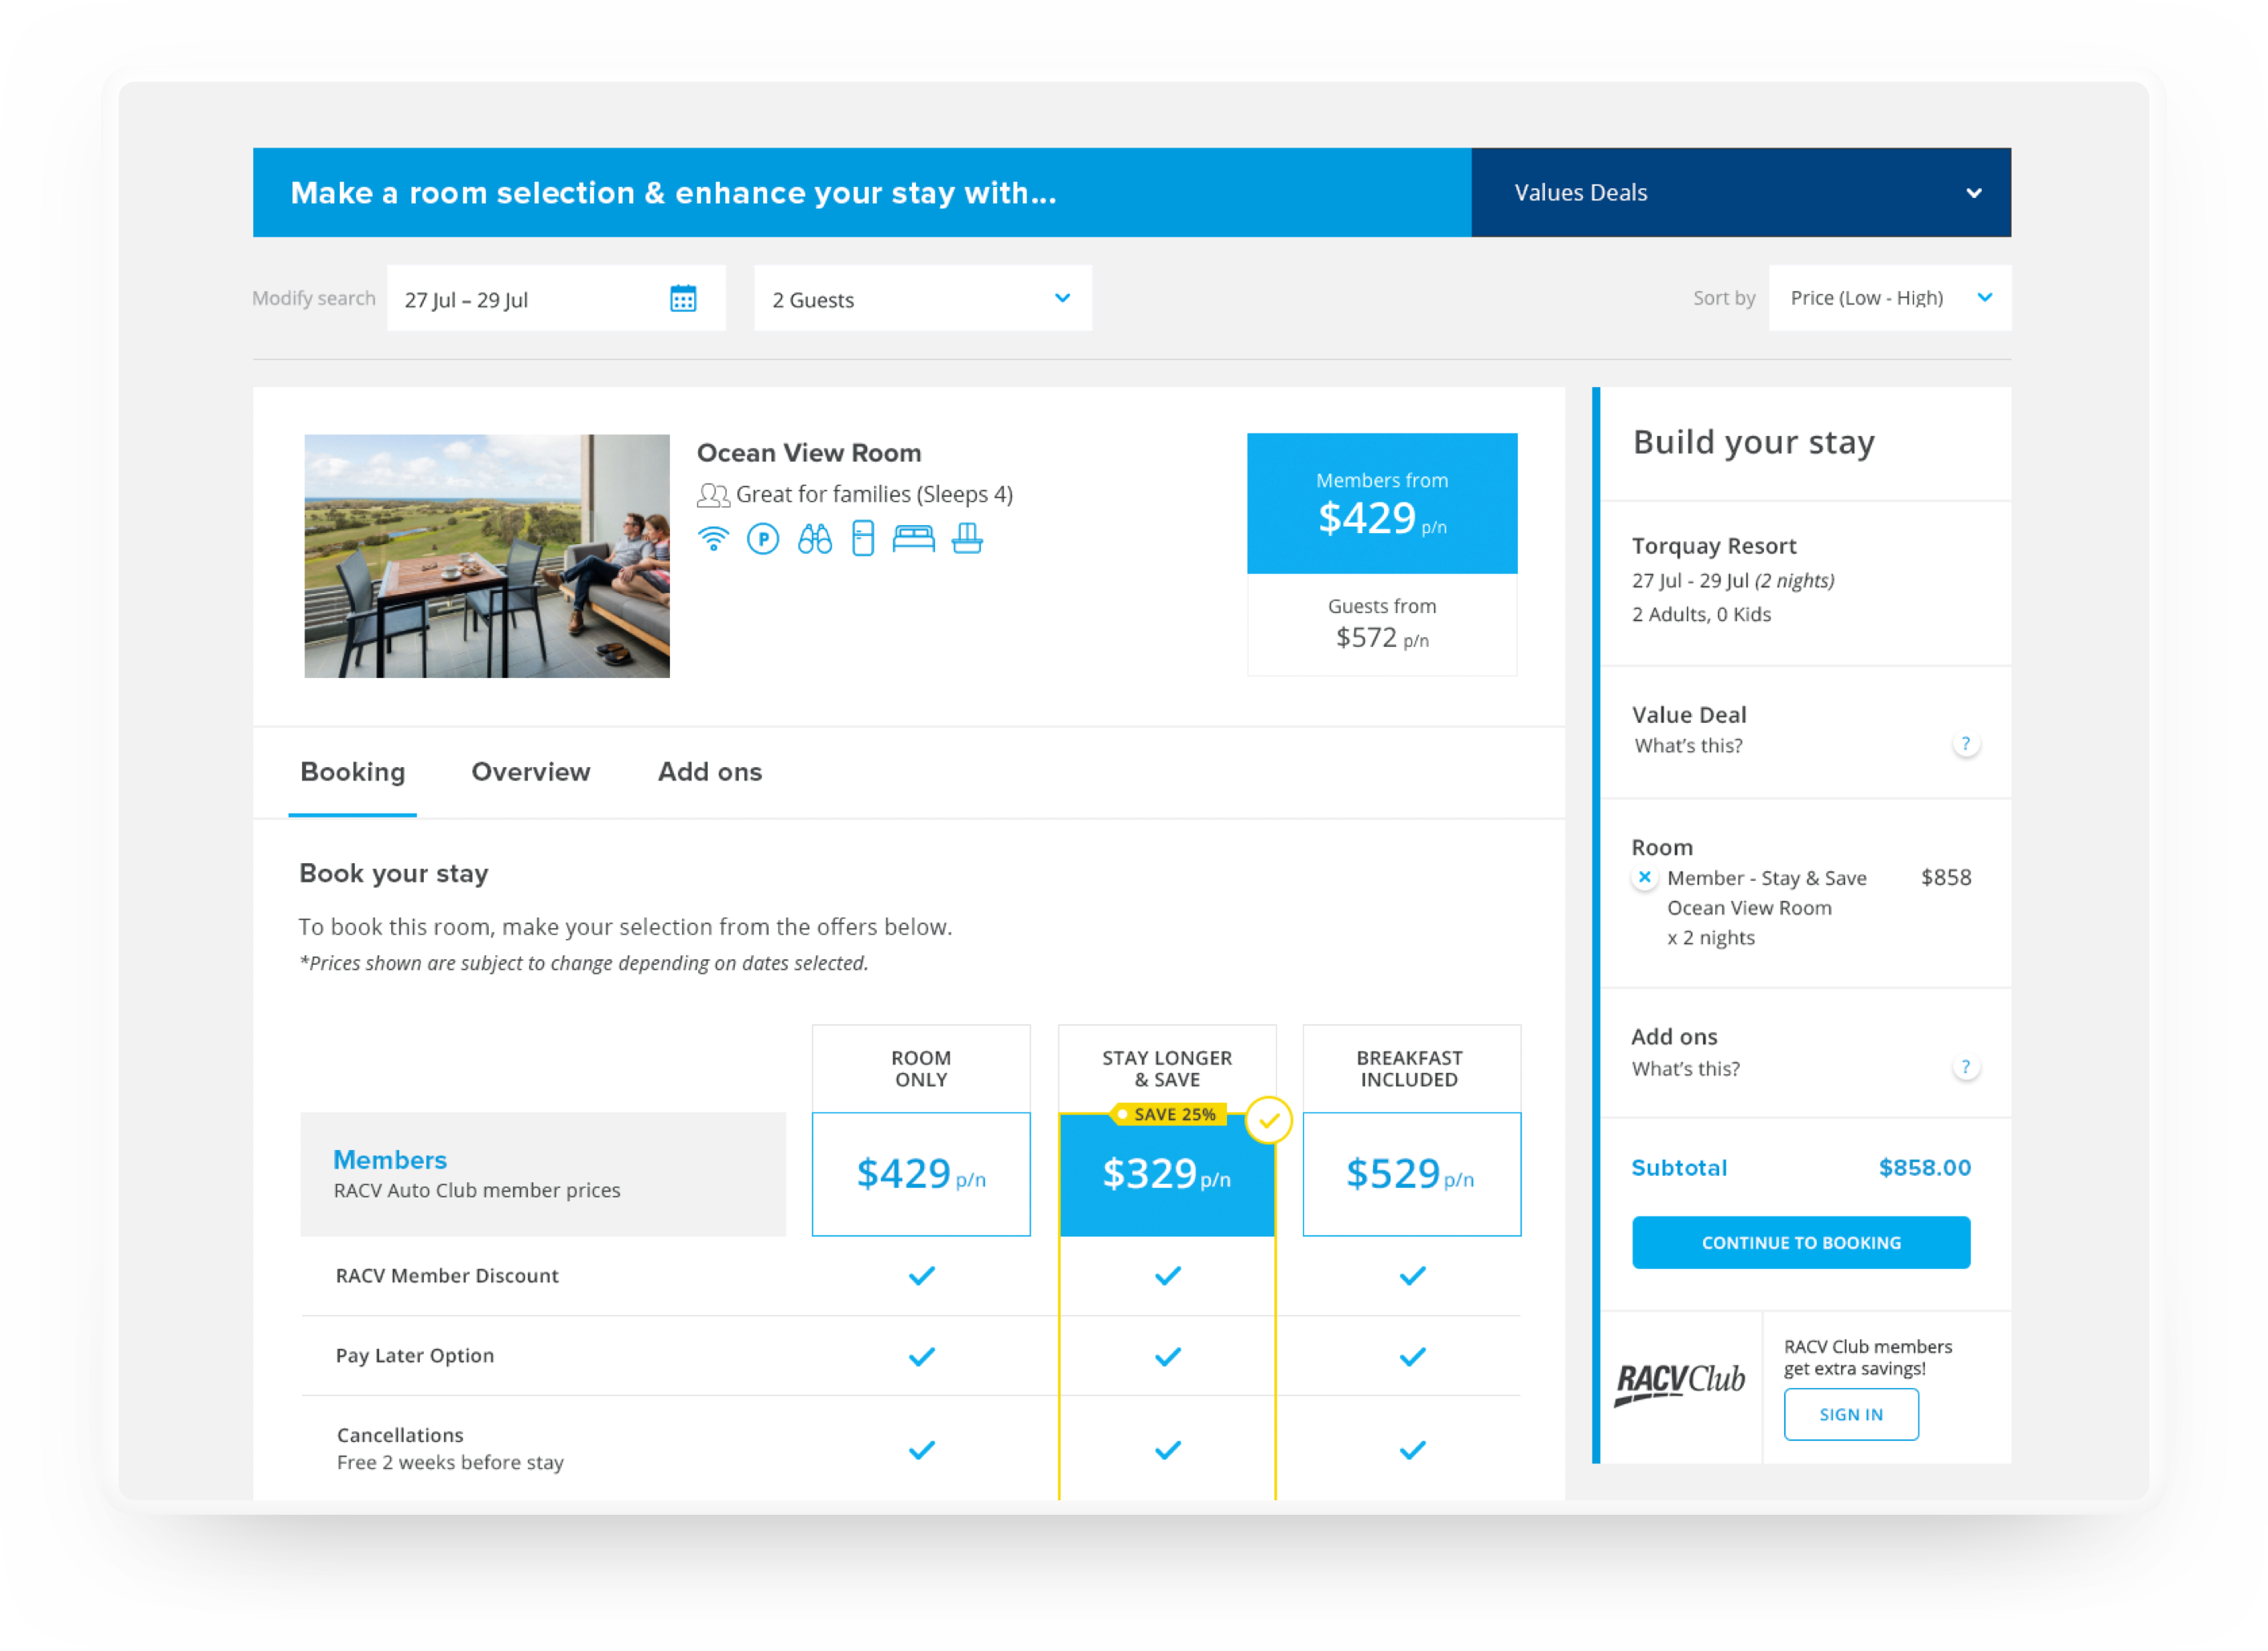Click the 27 Jul – 29 Jul date field

[x=556, y=298]
